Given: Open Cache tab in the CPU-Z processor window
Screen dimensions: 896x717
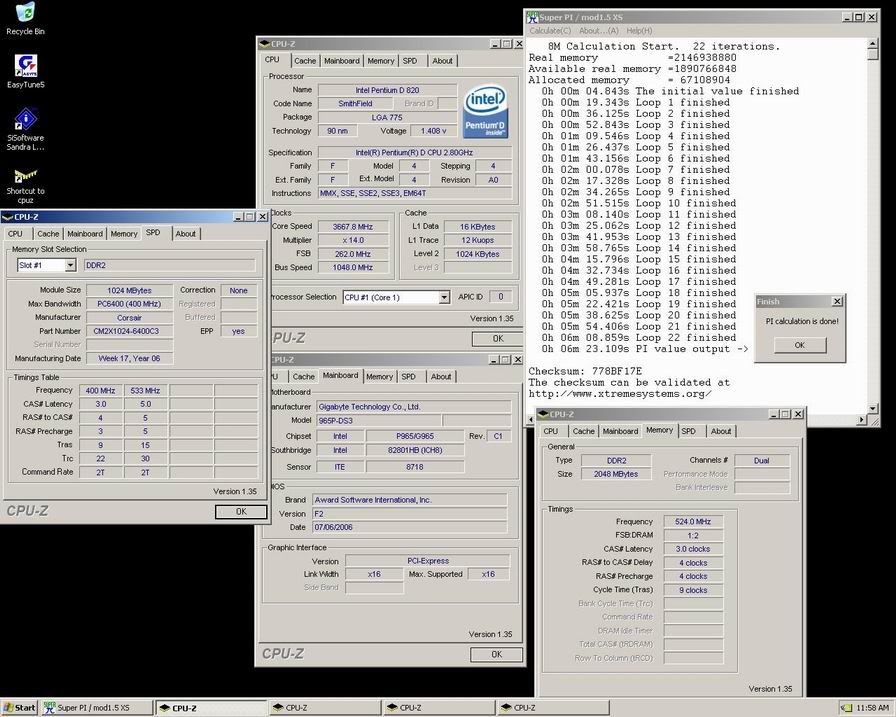Looking at the screenshot, I should (305, 61).
